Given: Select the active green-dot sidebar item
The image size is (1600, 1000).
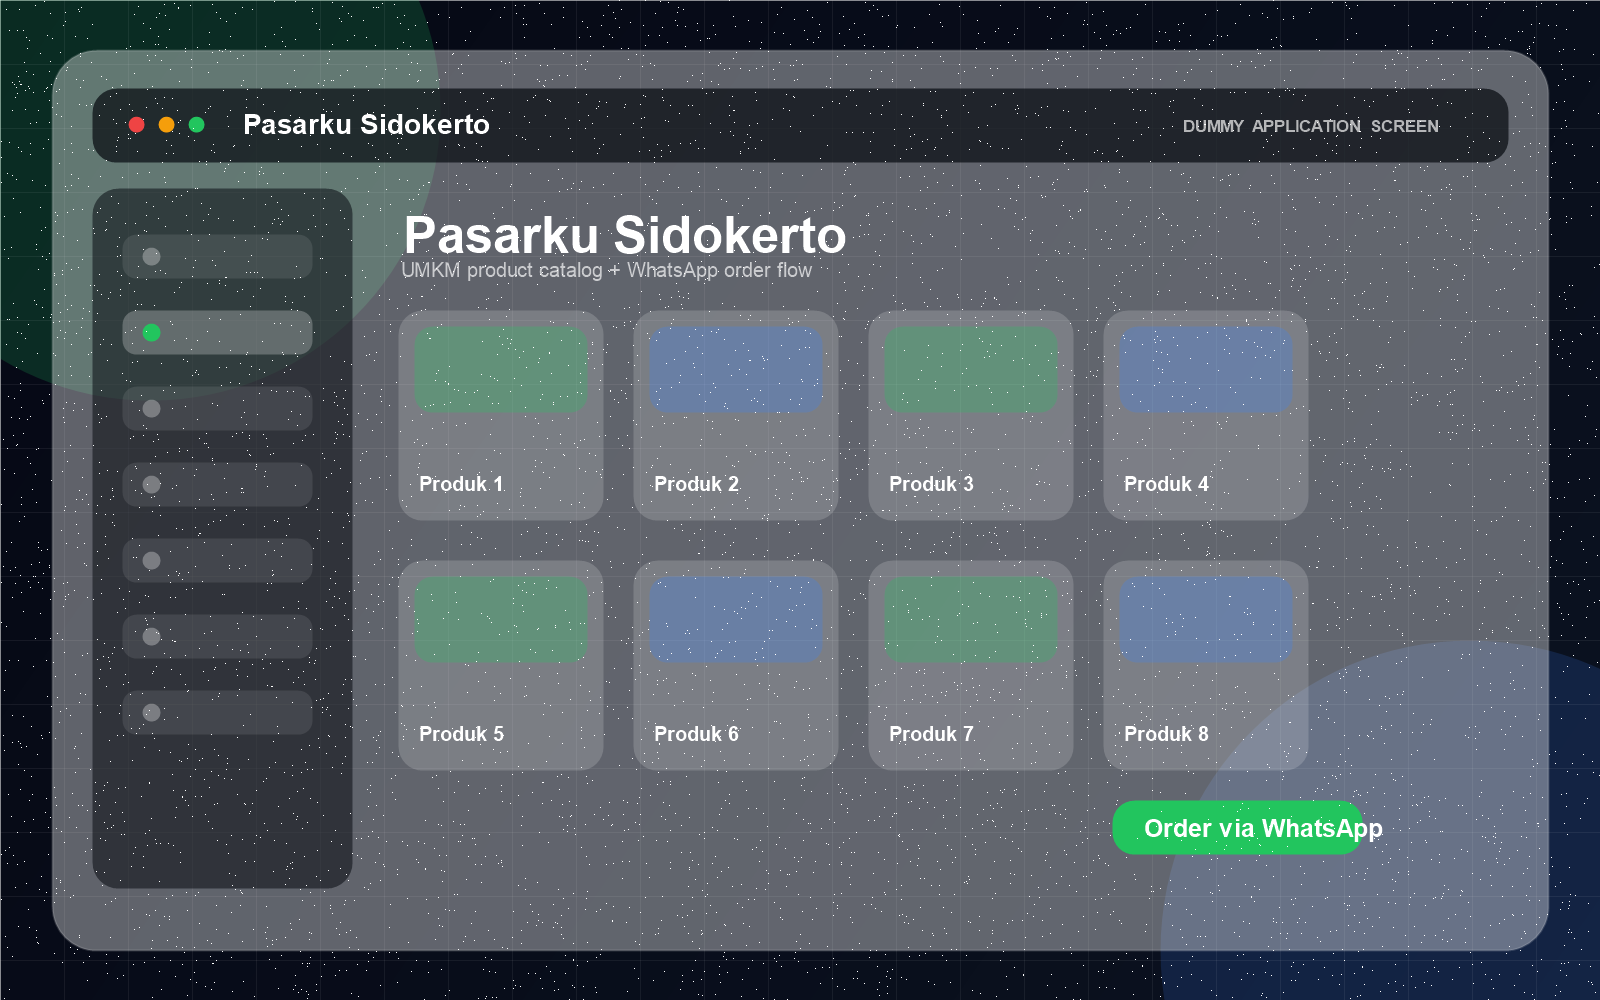Looking at the screenshot, I should click(x=217, y=332).
